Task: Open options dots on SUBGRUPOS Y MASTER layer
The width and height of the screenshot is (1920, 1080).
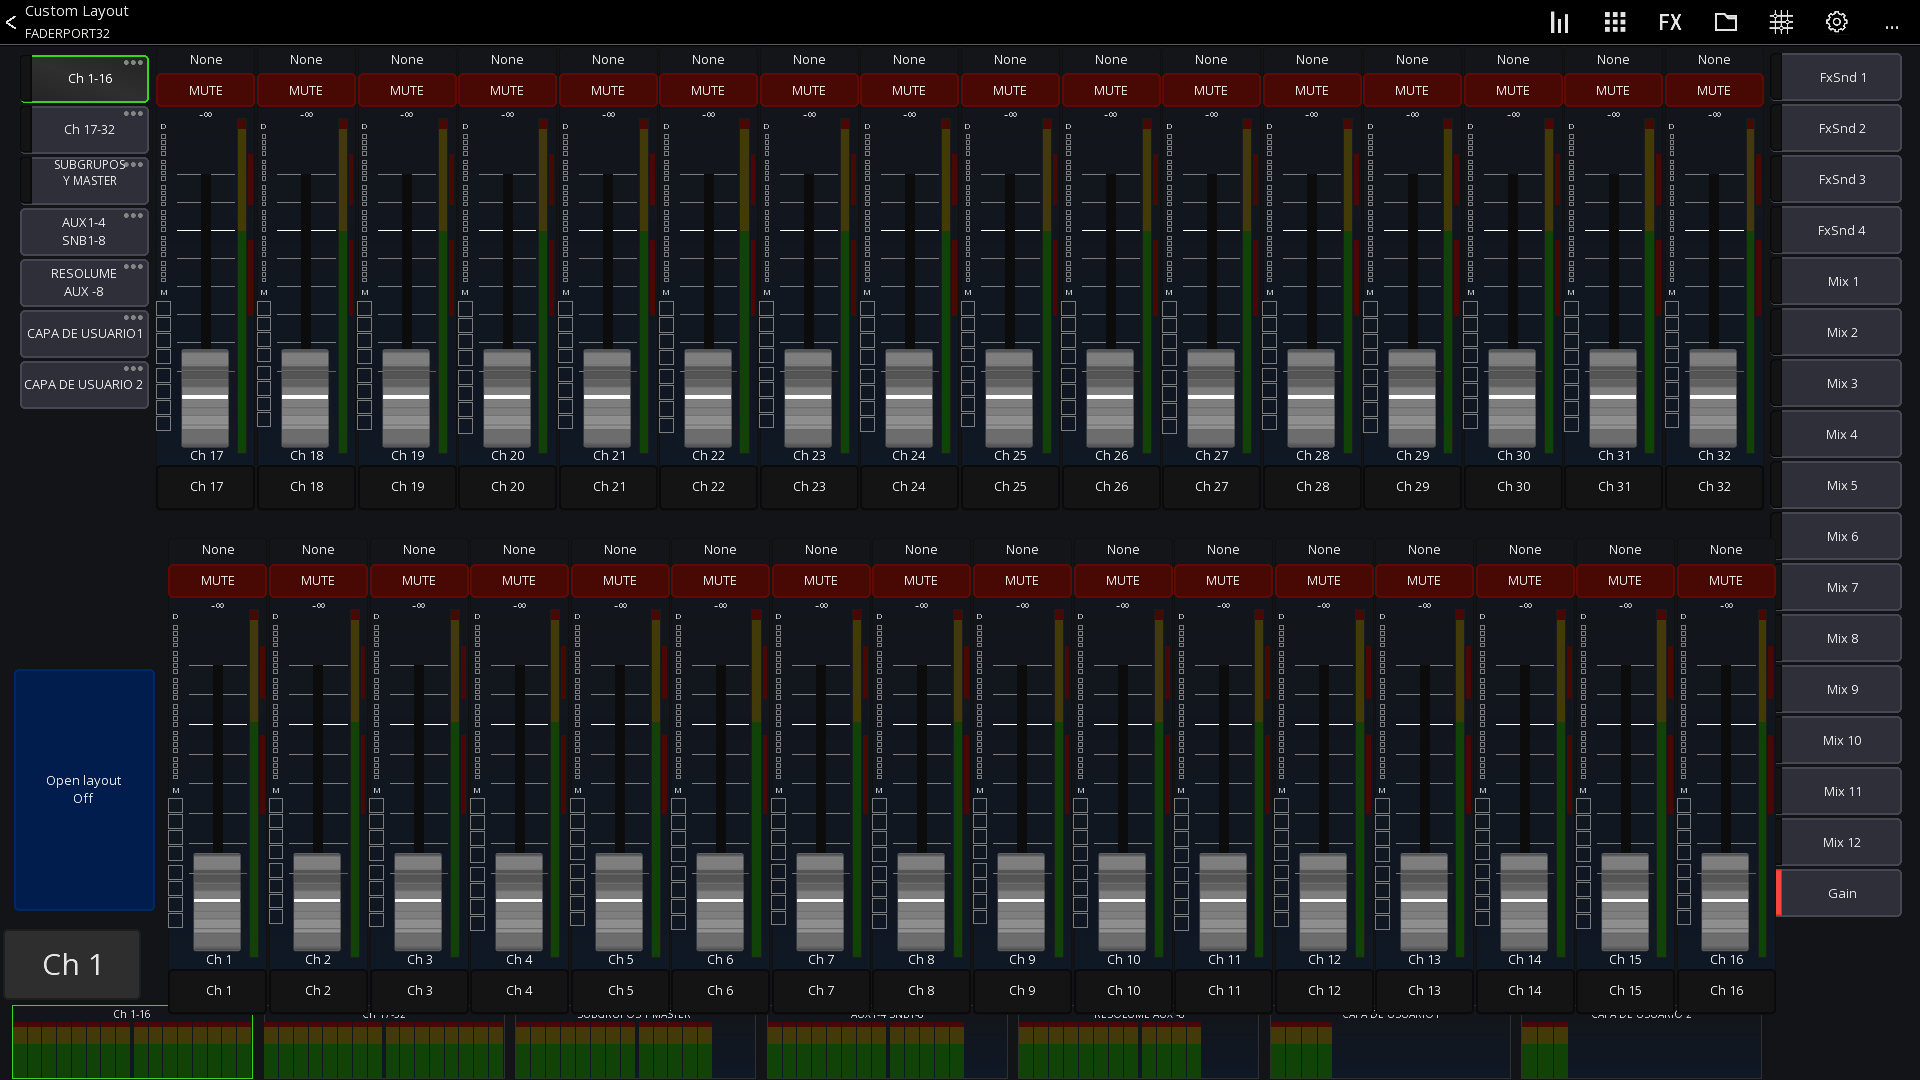Action: click(x=133, y=165)
